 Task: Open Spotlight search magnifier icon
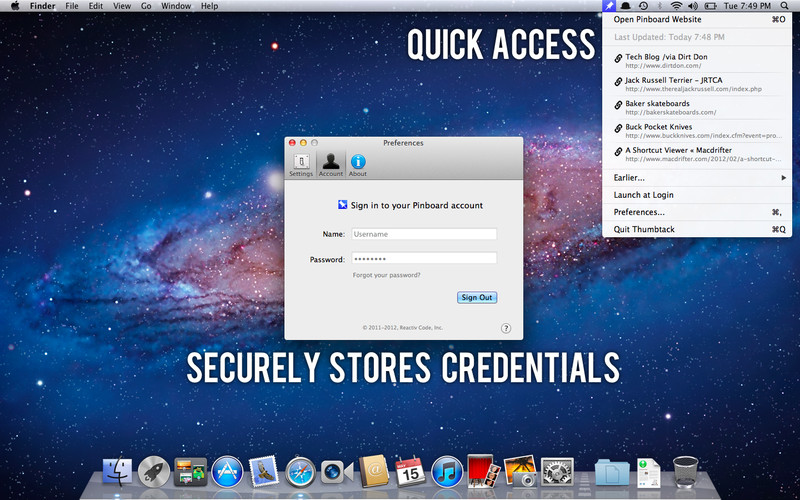781,6
